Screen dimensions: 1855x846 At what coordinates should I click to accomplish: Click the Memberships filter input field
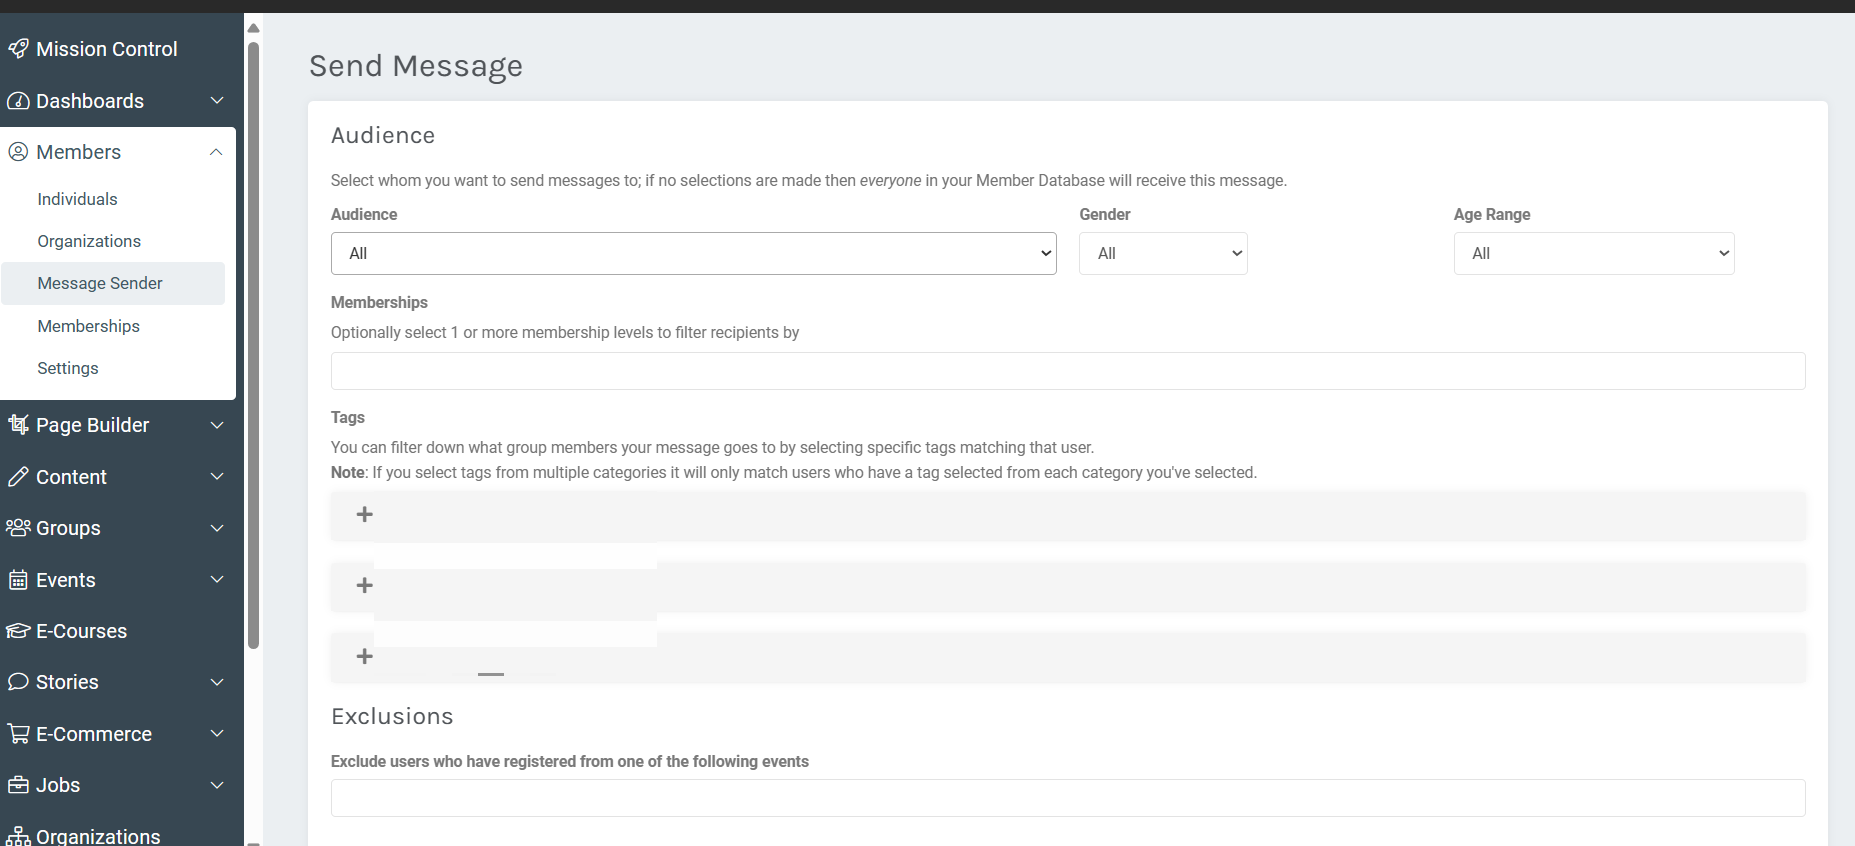tap(1068, 371)
